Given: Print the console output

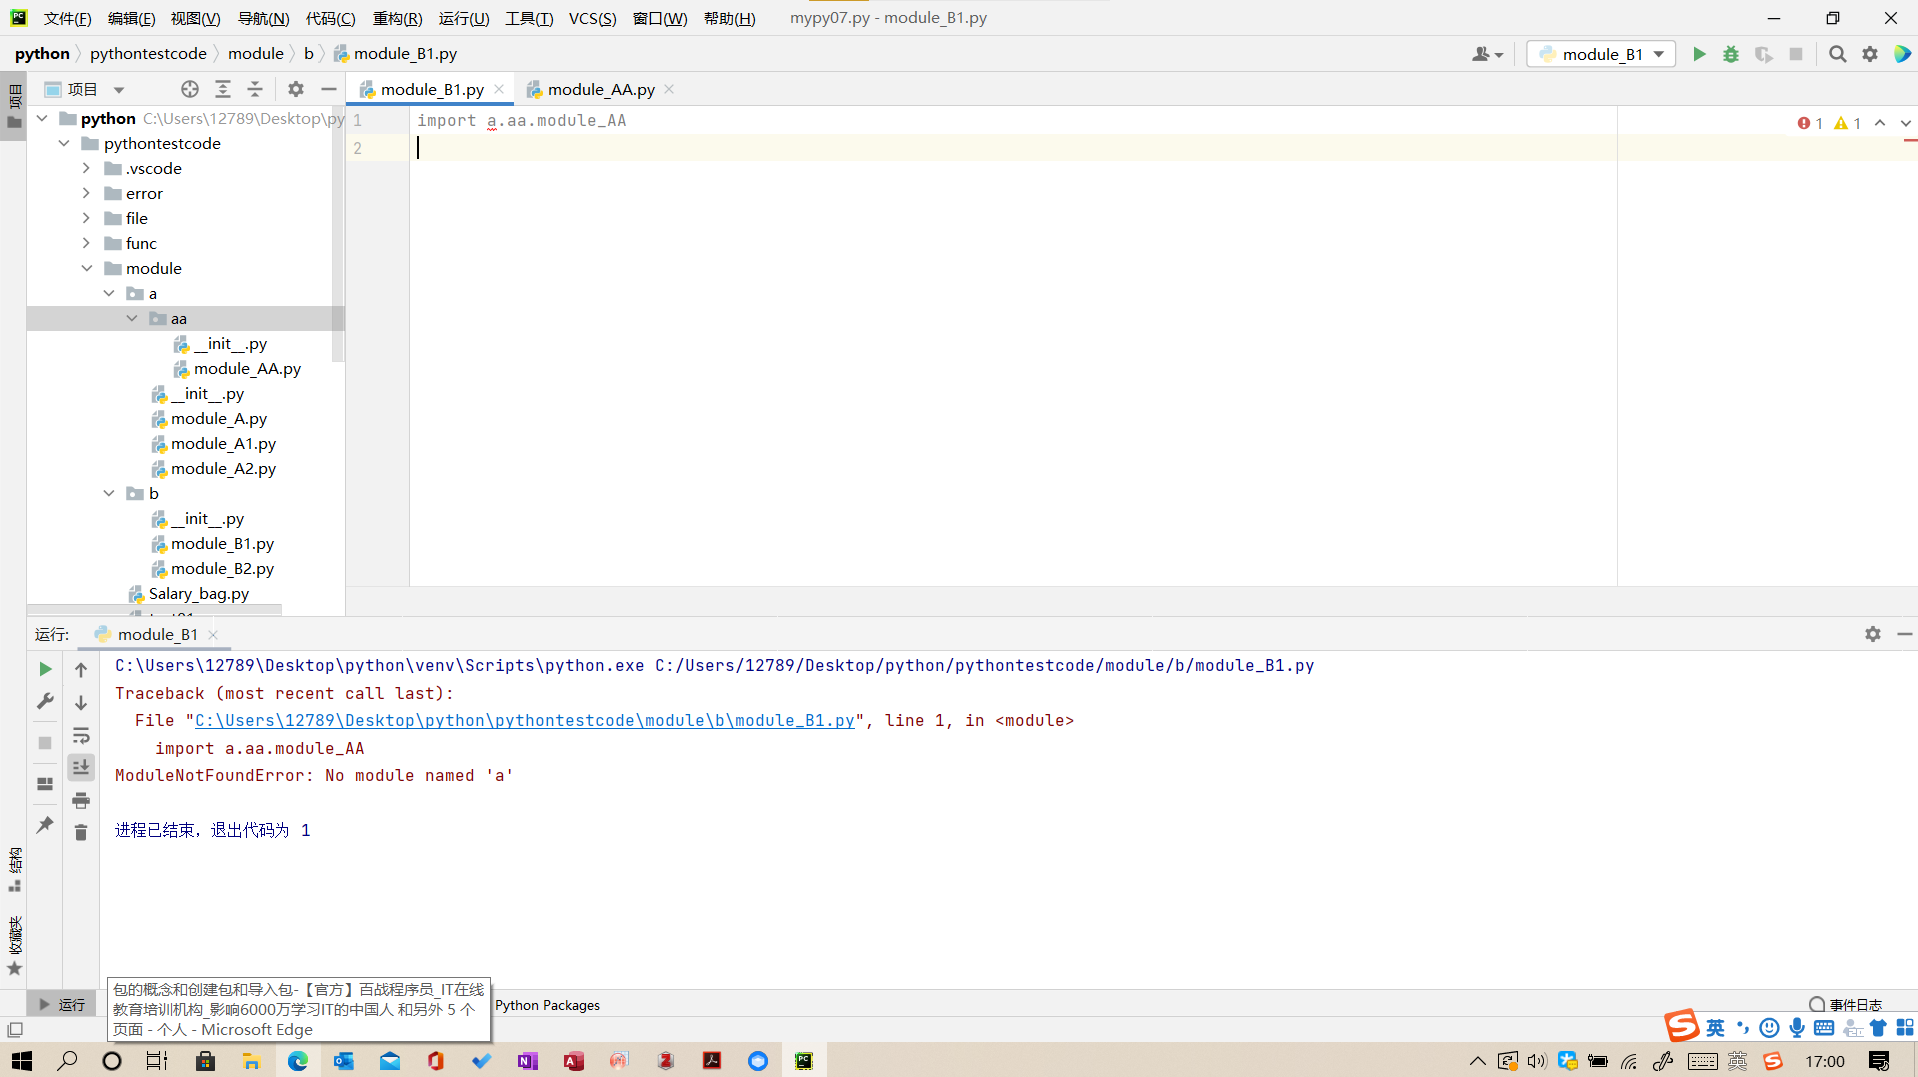Looking at the screenshot, I should point(81,800).
